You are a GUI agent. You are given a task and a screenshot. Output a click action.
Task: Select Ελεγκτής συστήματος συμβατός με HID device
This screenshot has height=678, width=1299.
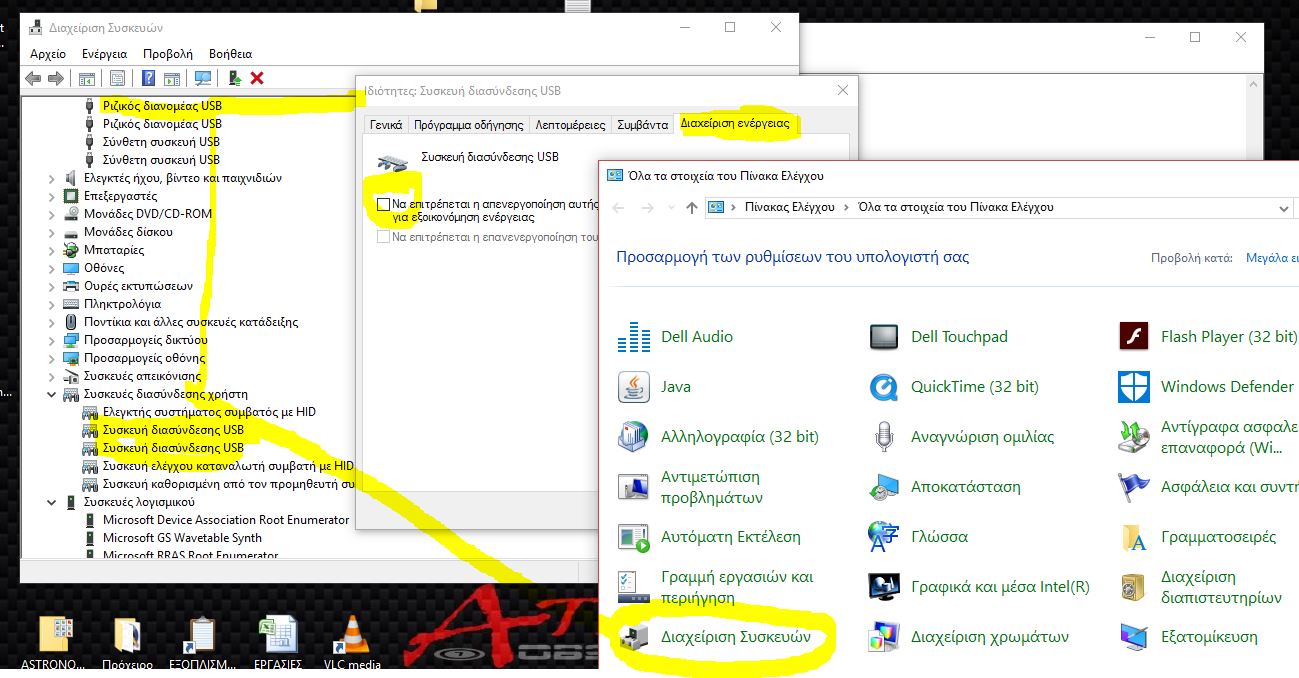pos(209,412)
